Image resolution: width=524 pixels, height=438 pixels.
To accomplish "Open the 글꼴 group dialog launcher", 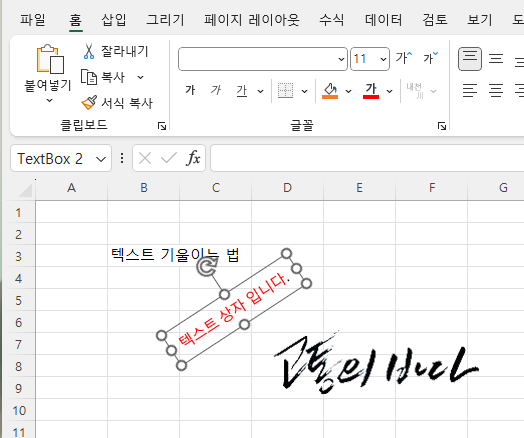I will click(442, 126).
